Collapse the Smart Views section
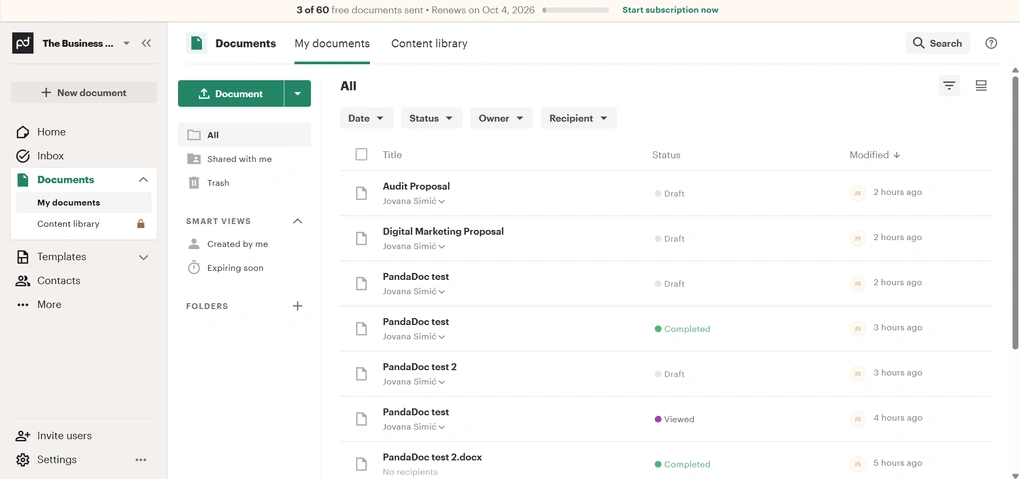Image resolution: width=1020 pixels, height=479 pixels. coord(297,221)
